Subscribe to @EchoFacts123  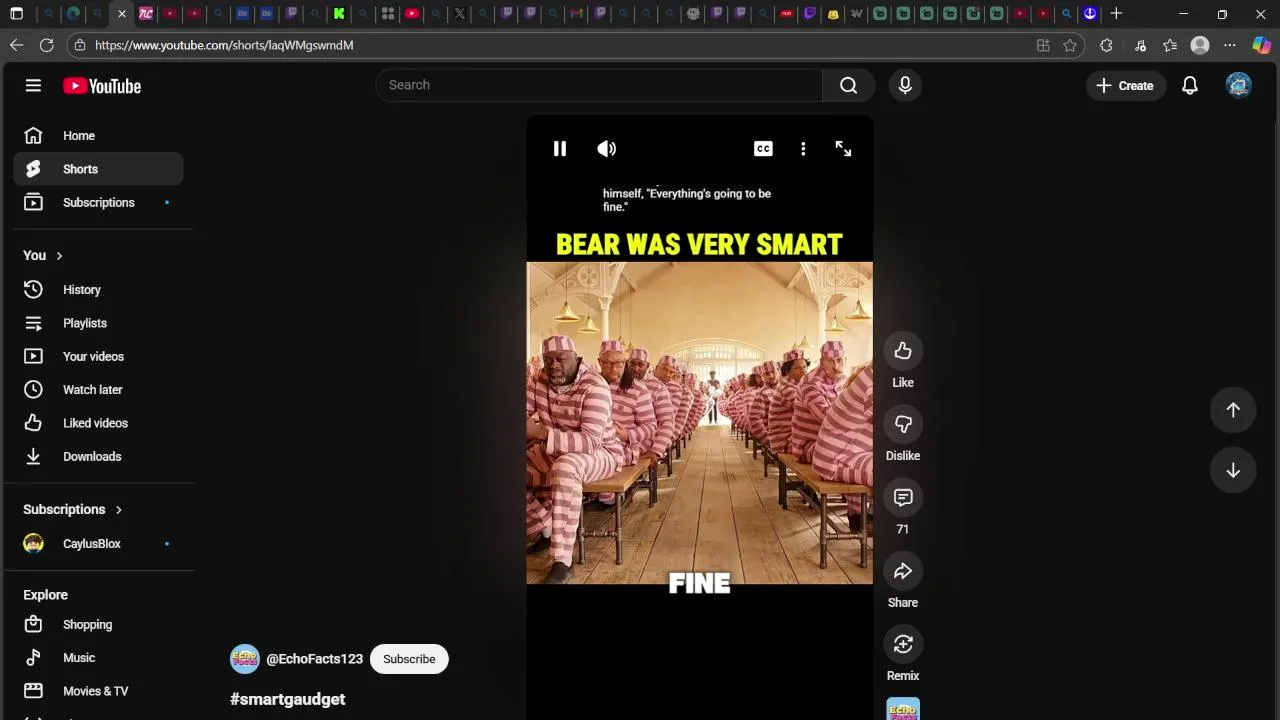[x=409, y=659]
